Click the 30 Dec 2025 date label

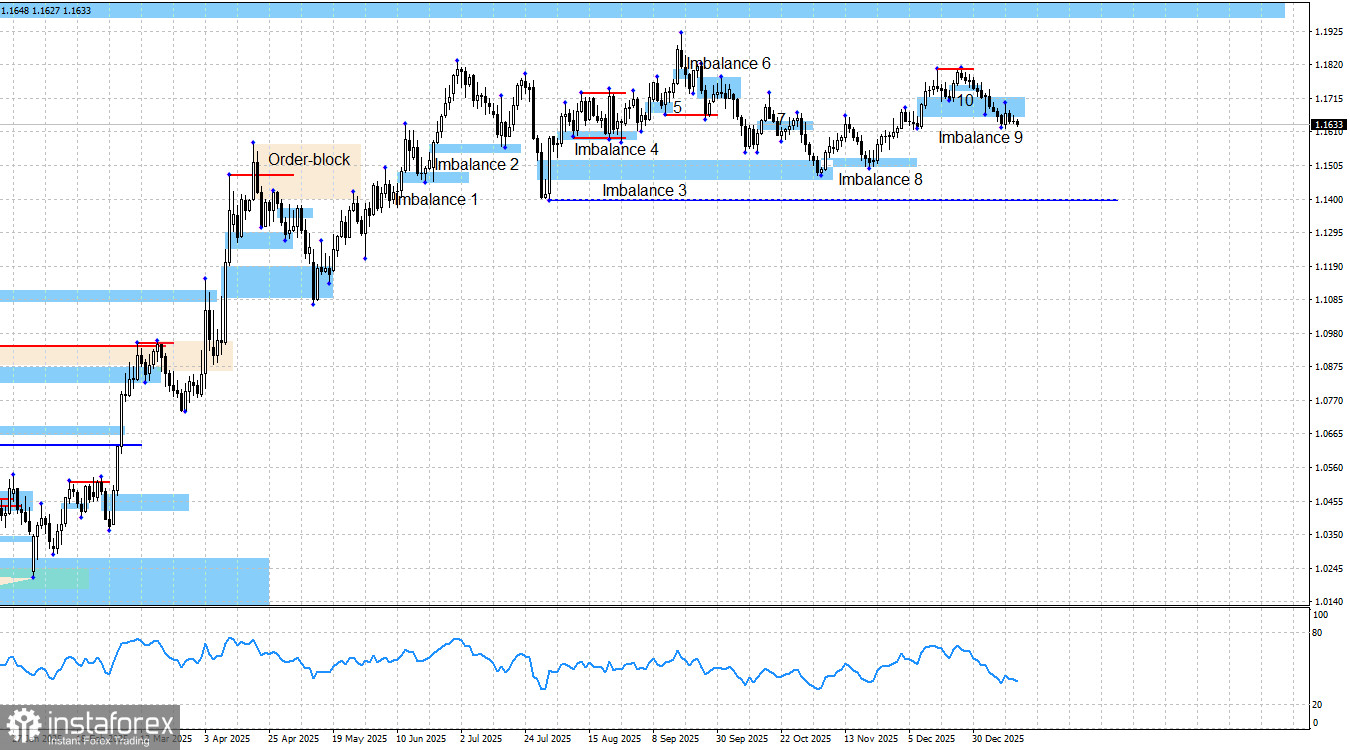997,738
